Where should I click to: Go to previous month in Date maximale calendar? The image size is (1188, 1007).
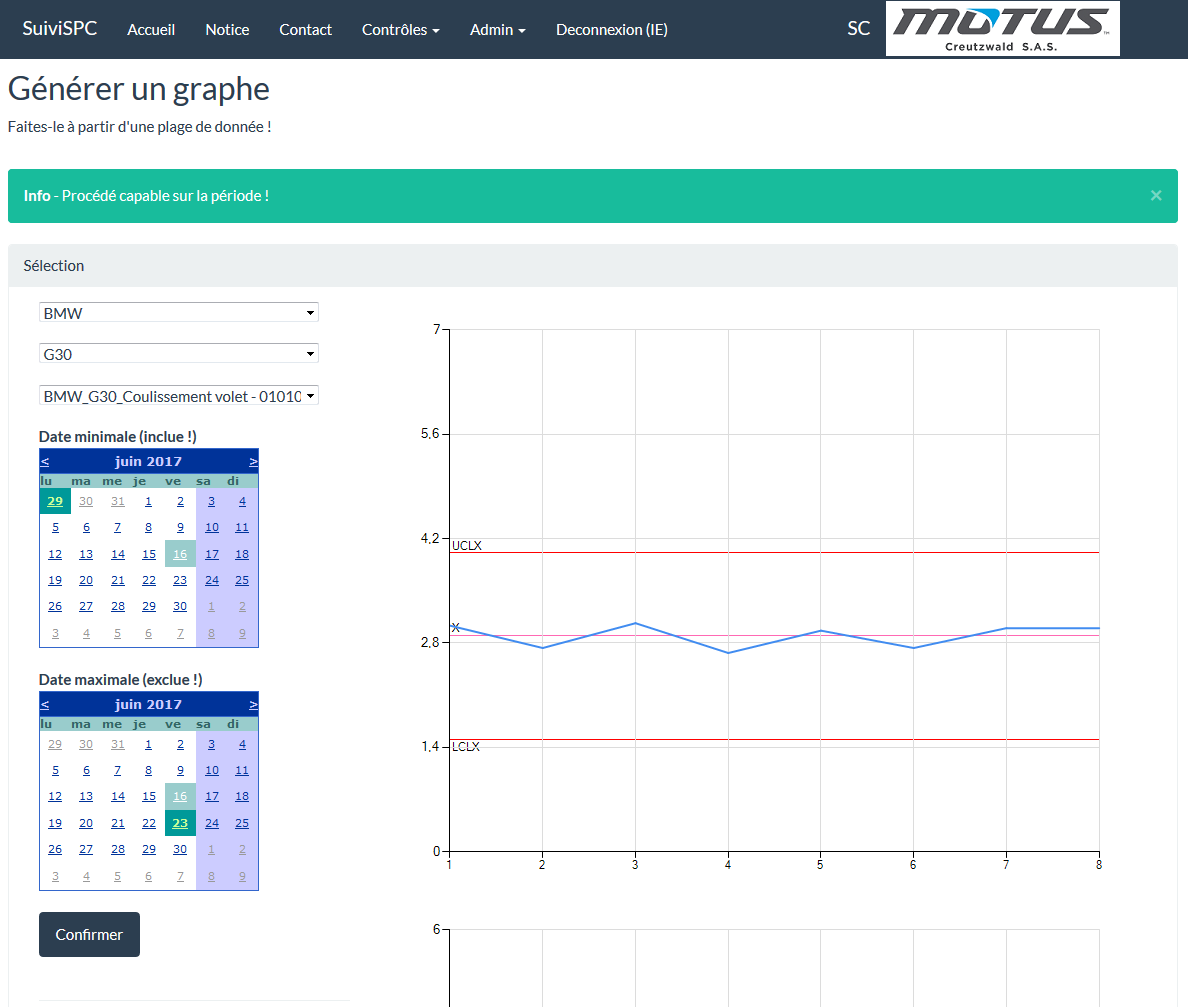[x=45, y=705]
